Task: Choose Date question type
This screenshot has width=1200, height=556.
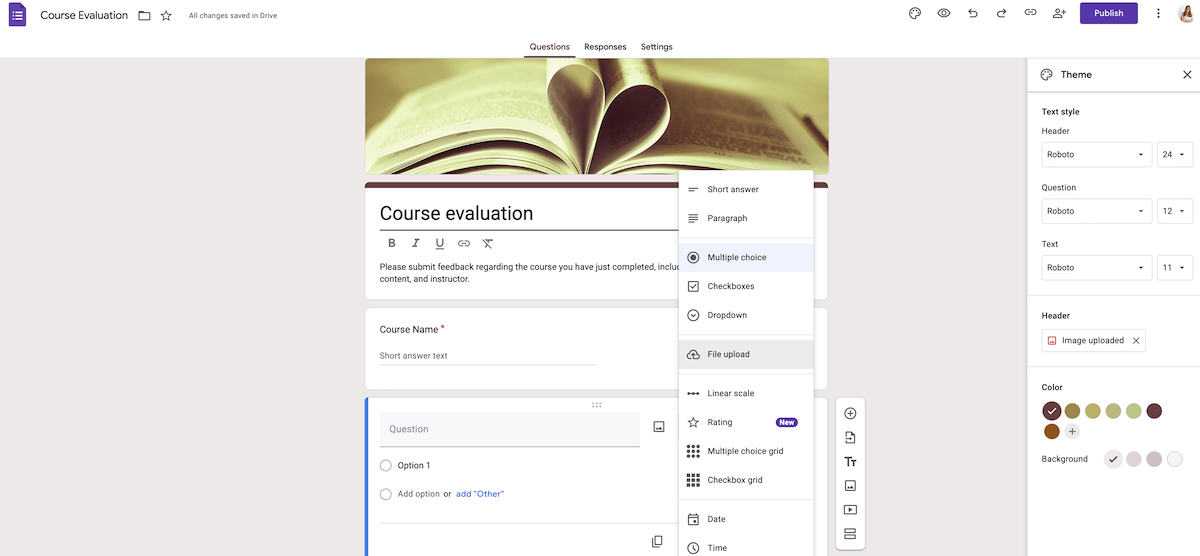Action: click(x=746, y=519)
